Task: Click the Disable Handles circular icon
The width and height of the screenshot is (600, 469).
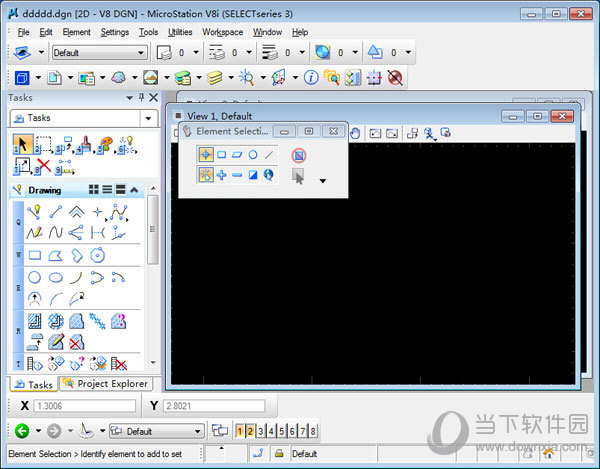Action: point(299,155)
